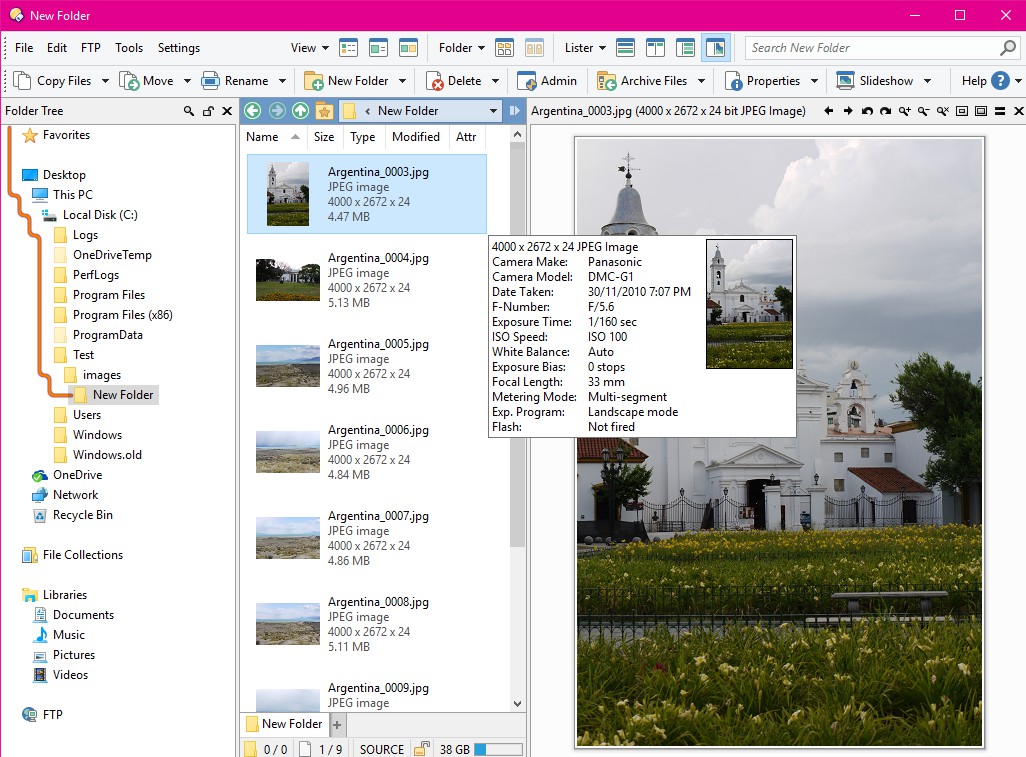Open the FTP menu
This screenshot has height=757, width=1026.
coord(90,47)
